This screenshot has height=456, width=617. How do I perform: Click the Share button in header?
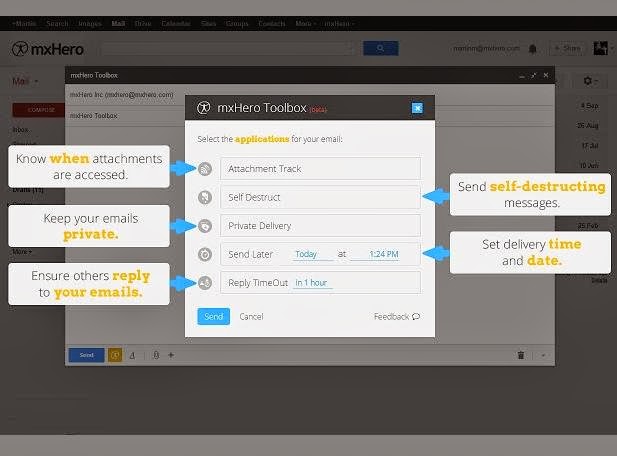pyautogui.click(x=567, y=48)
